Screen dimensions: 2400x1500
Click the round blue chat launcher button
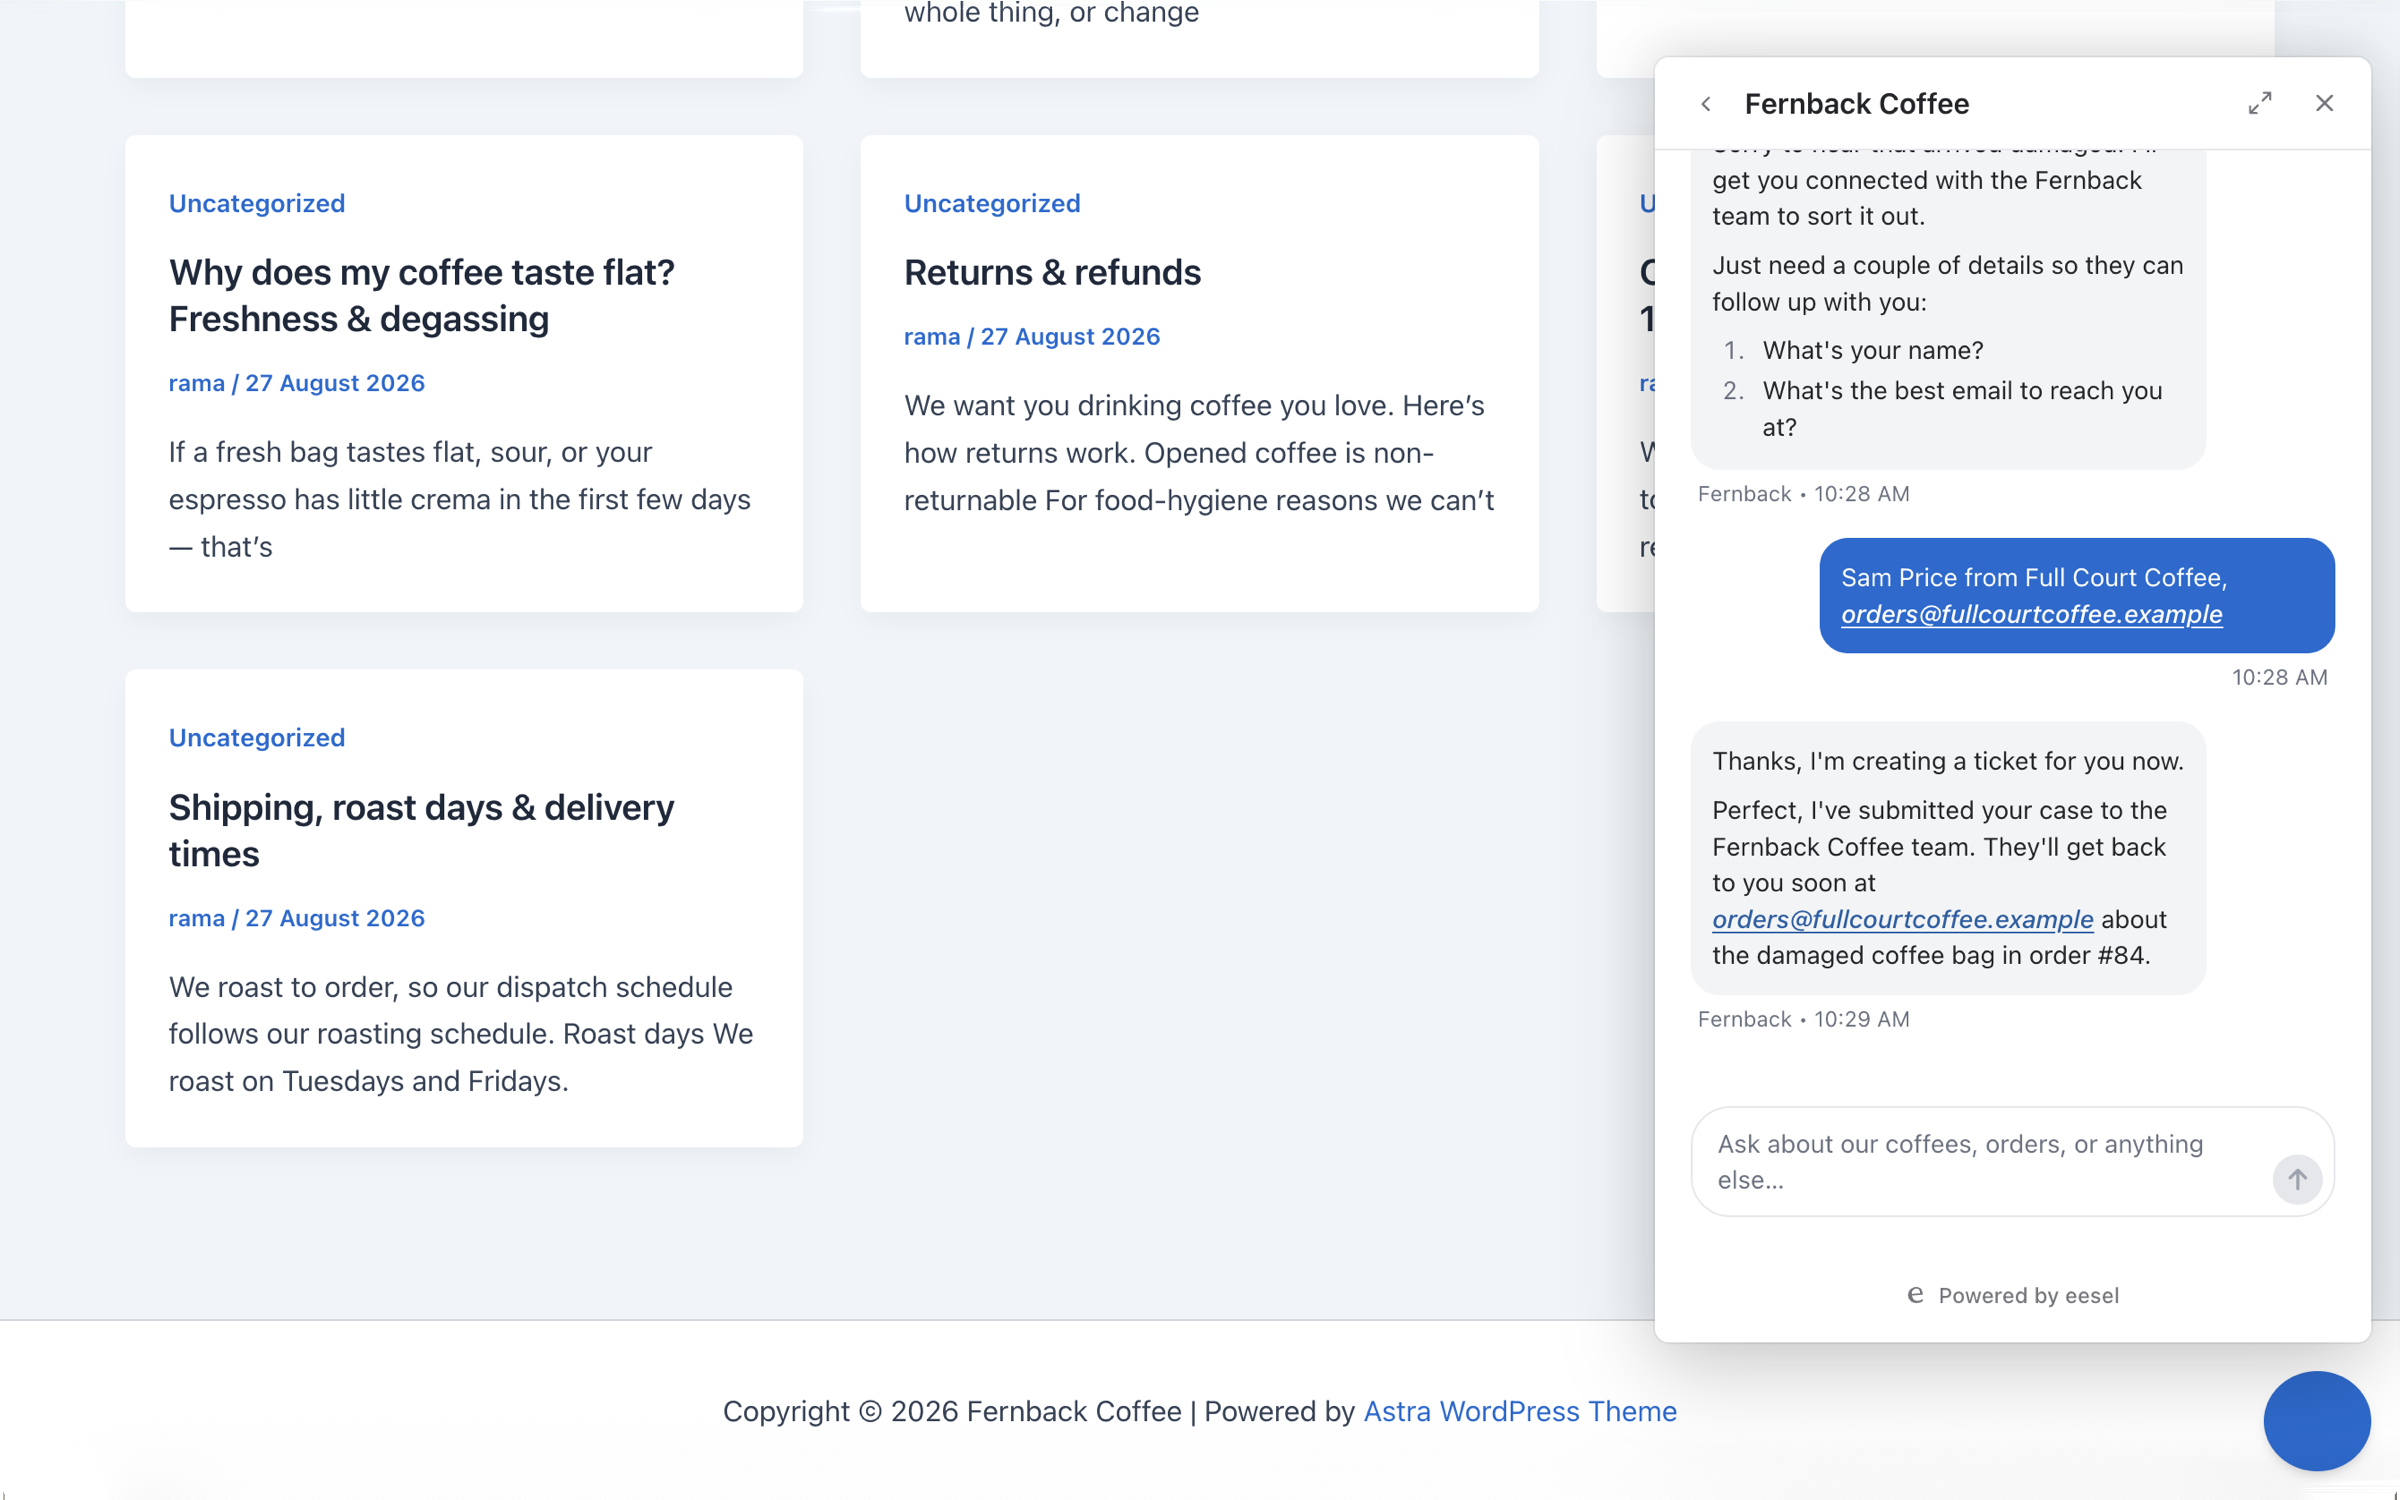tap(2317, 1420)
